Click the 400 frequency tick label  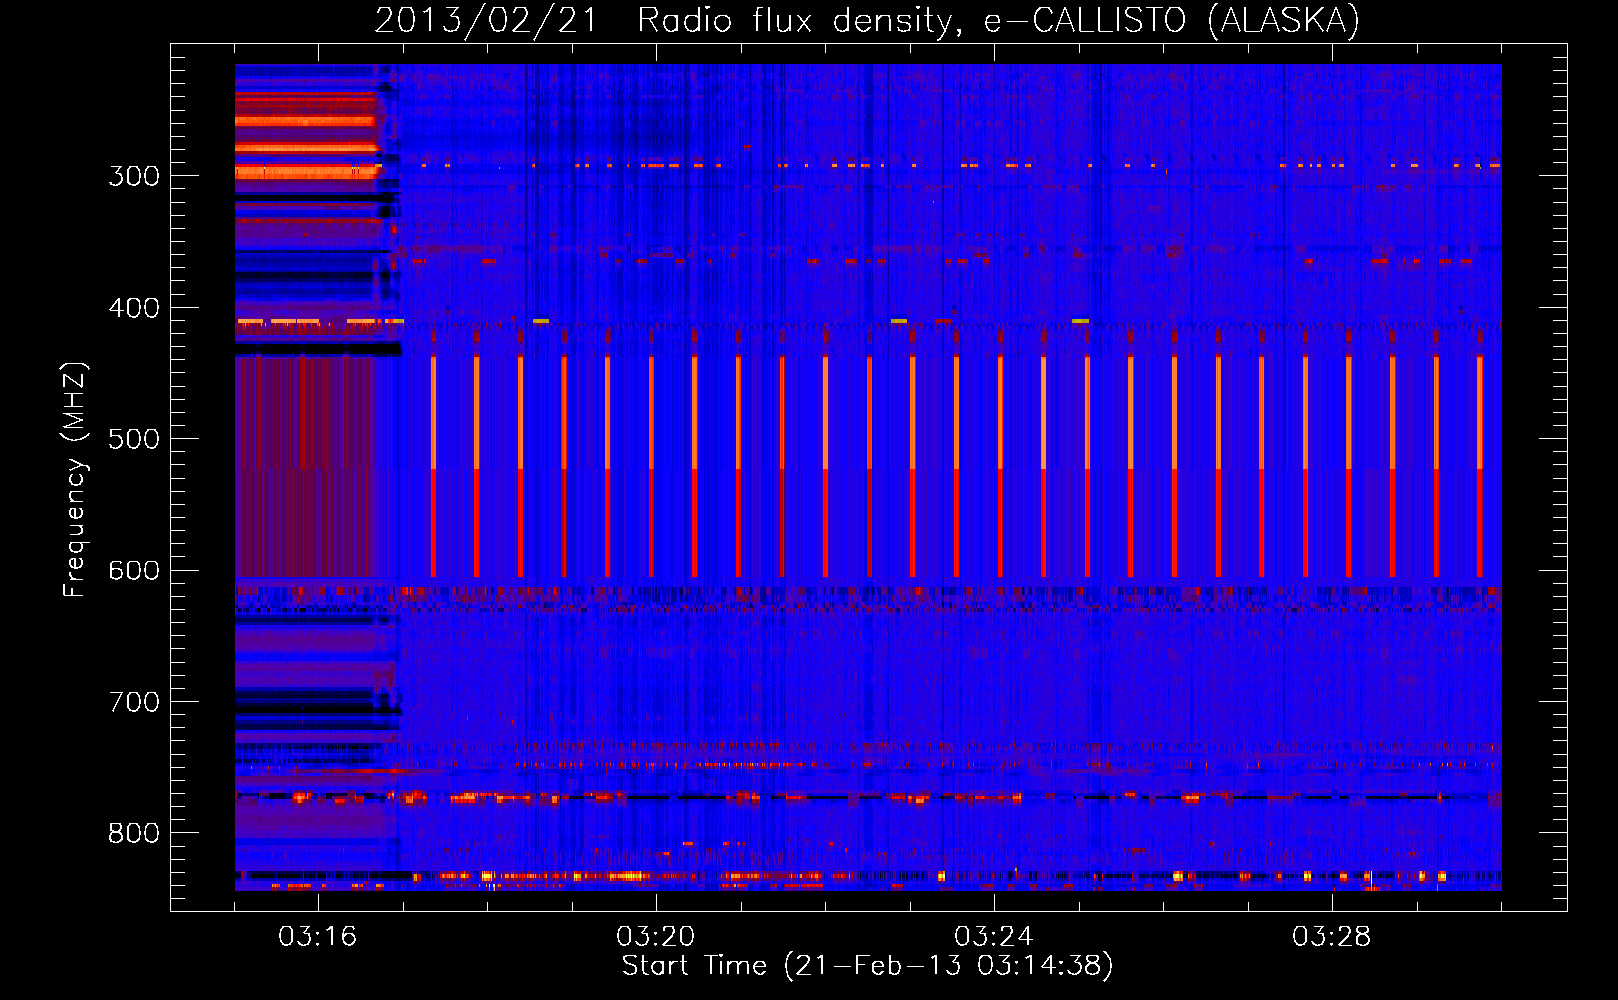[134, 308]
